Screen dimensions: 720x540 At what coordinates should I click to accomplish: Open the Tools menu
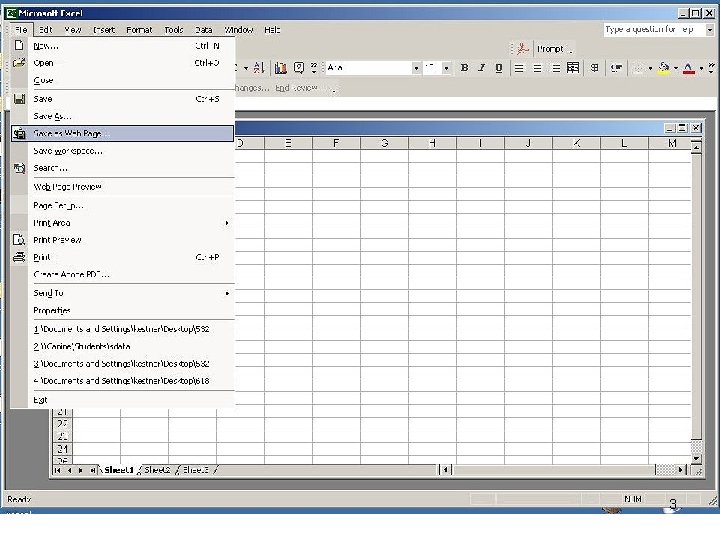click(174, 30)
